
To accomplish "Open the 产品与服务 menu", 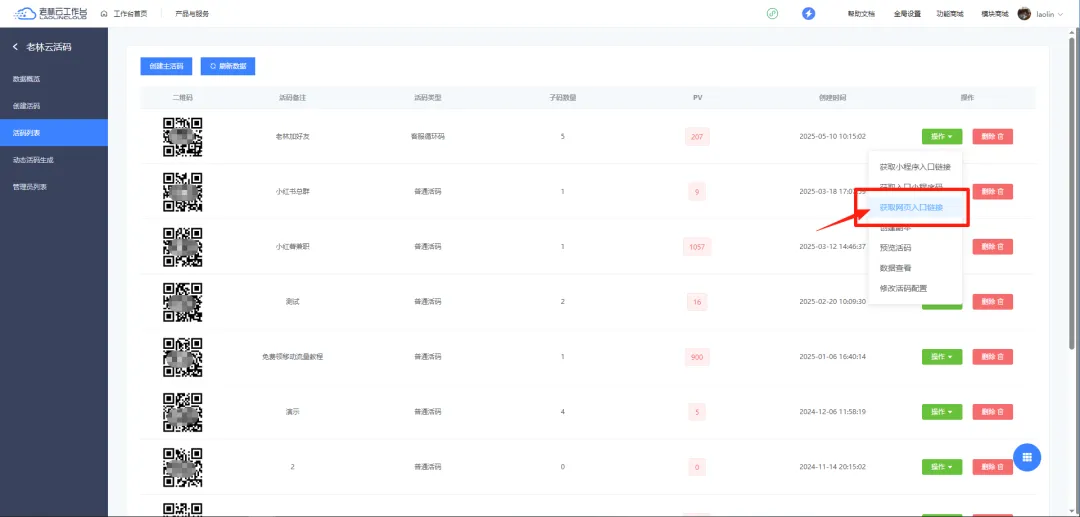I will [192, 14].
